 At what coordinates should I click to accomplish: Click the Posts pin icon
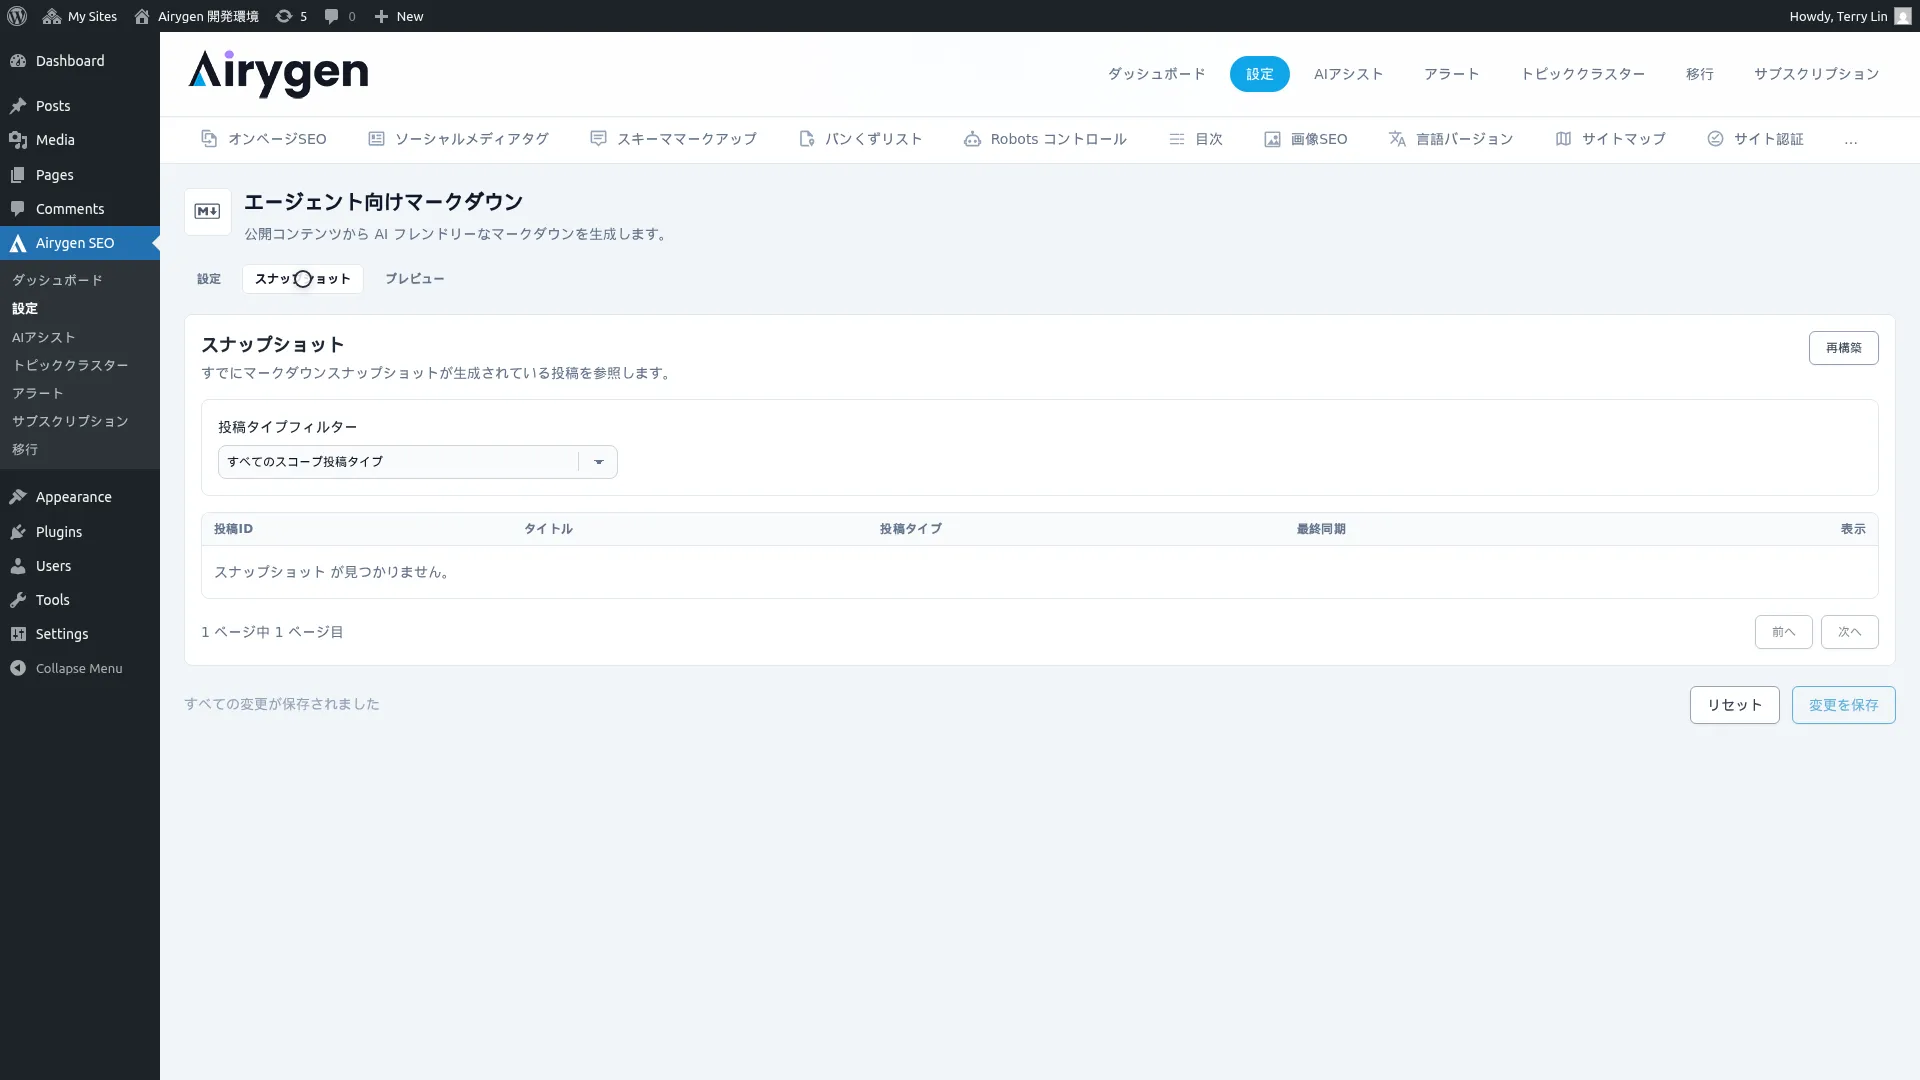(x=18, y=106)
